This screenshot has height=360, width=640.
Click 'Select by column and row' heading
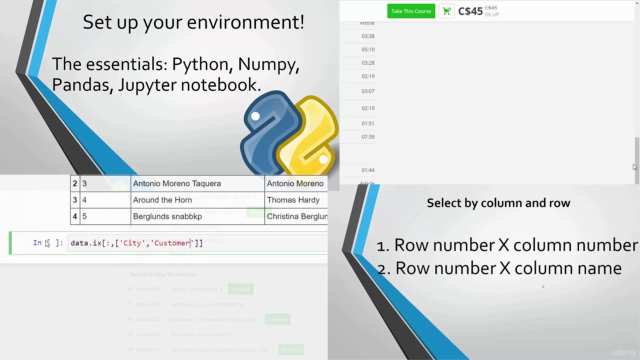point(498,203)
